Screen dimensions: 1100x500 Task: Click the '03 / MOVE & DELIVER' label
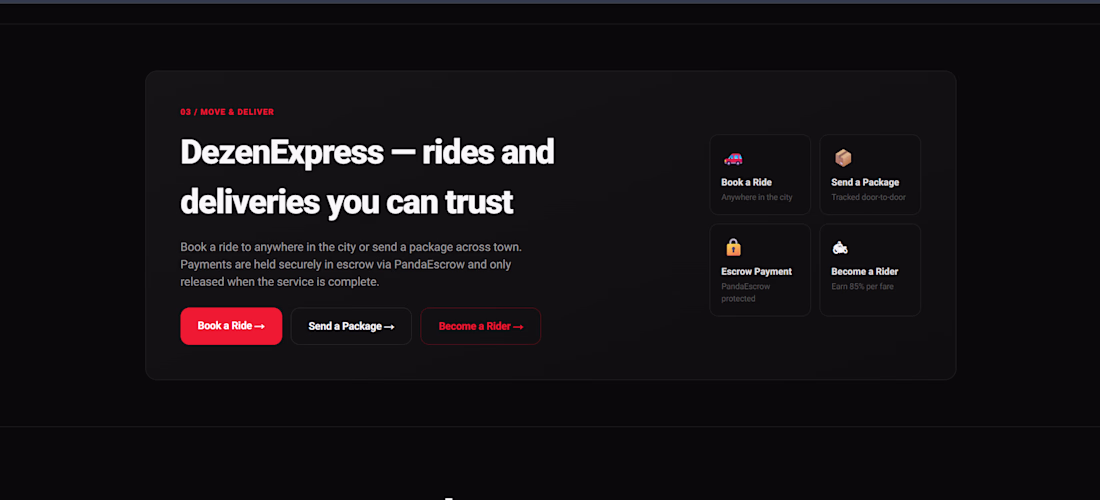(x=227, y=112)
